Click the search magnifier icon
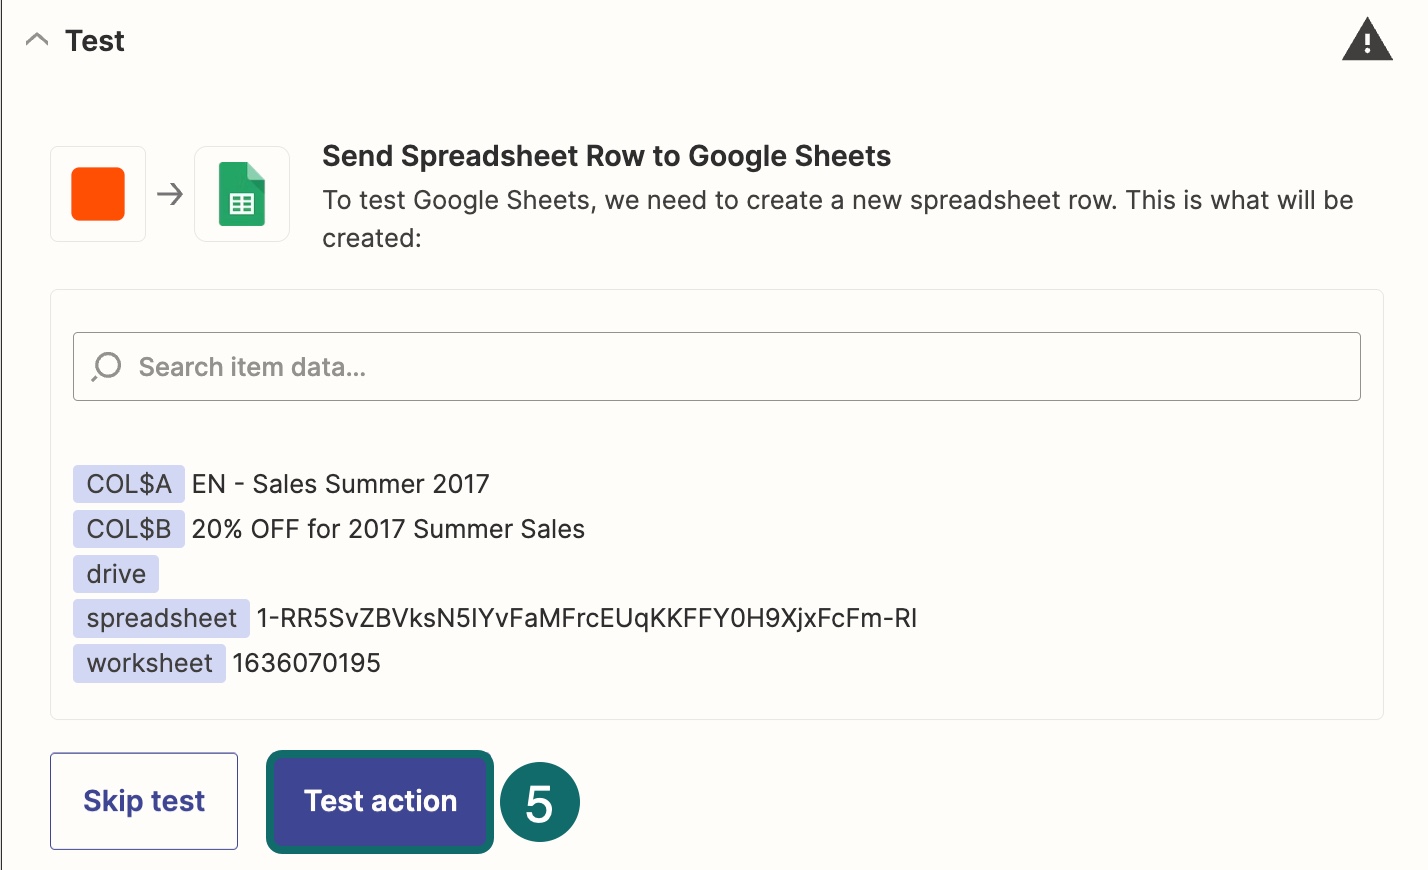1428x870 pixels. click(106, 367)
